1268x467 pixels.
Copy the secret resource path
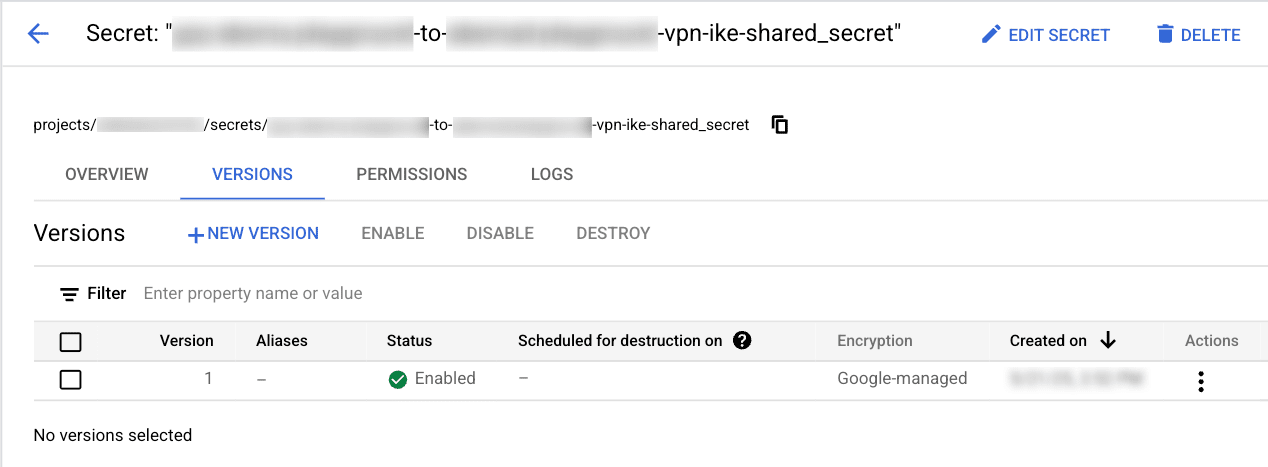(780, 125)
